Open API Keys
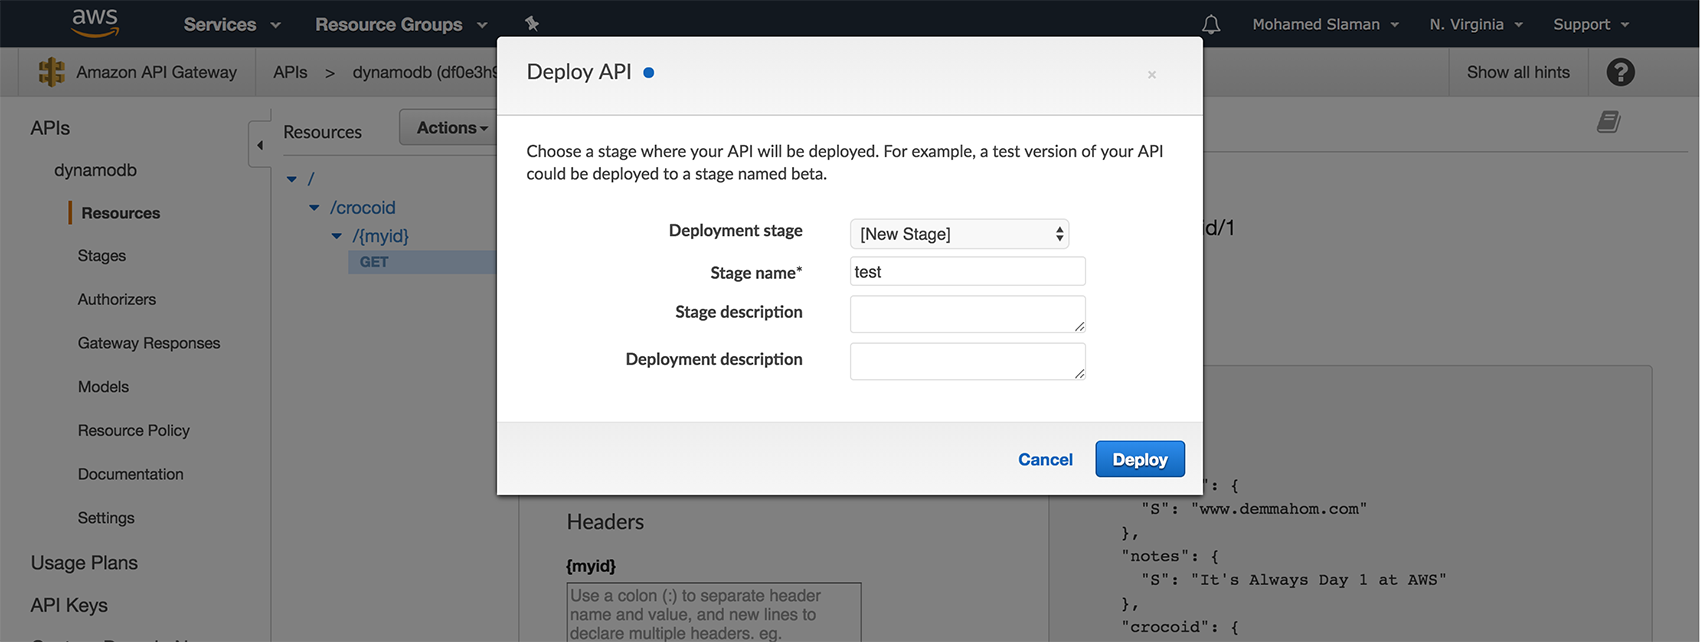 69,605
